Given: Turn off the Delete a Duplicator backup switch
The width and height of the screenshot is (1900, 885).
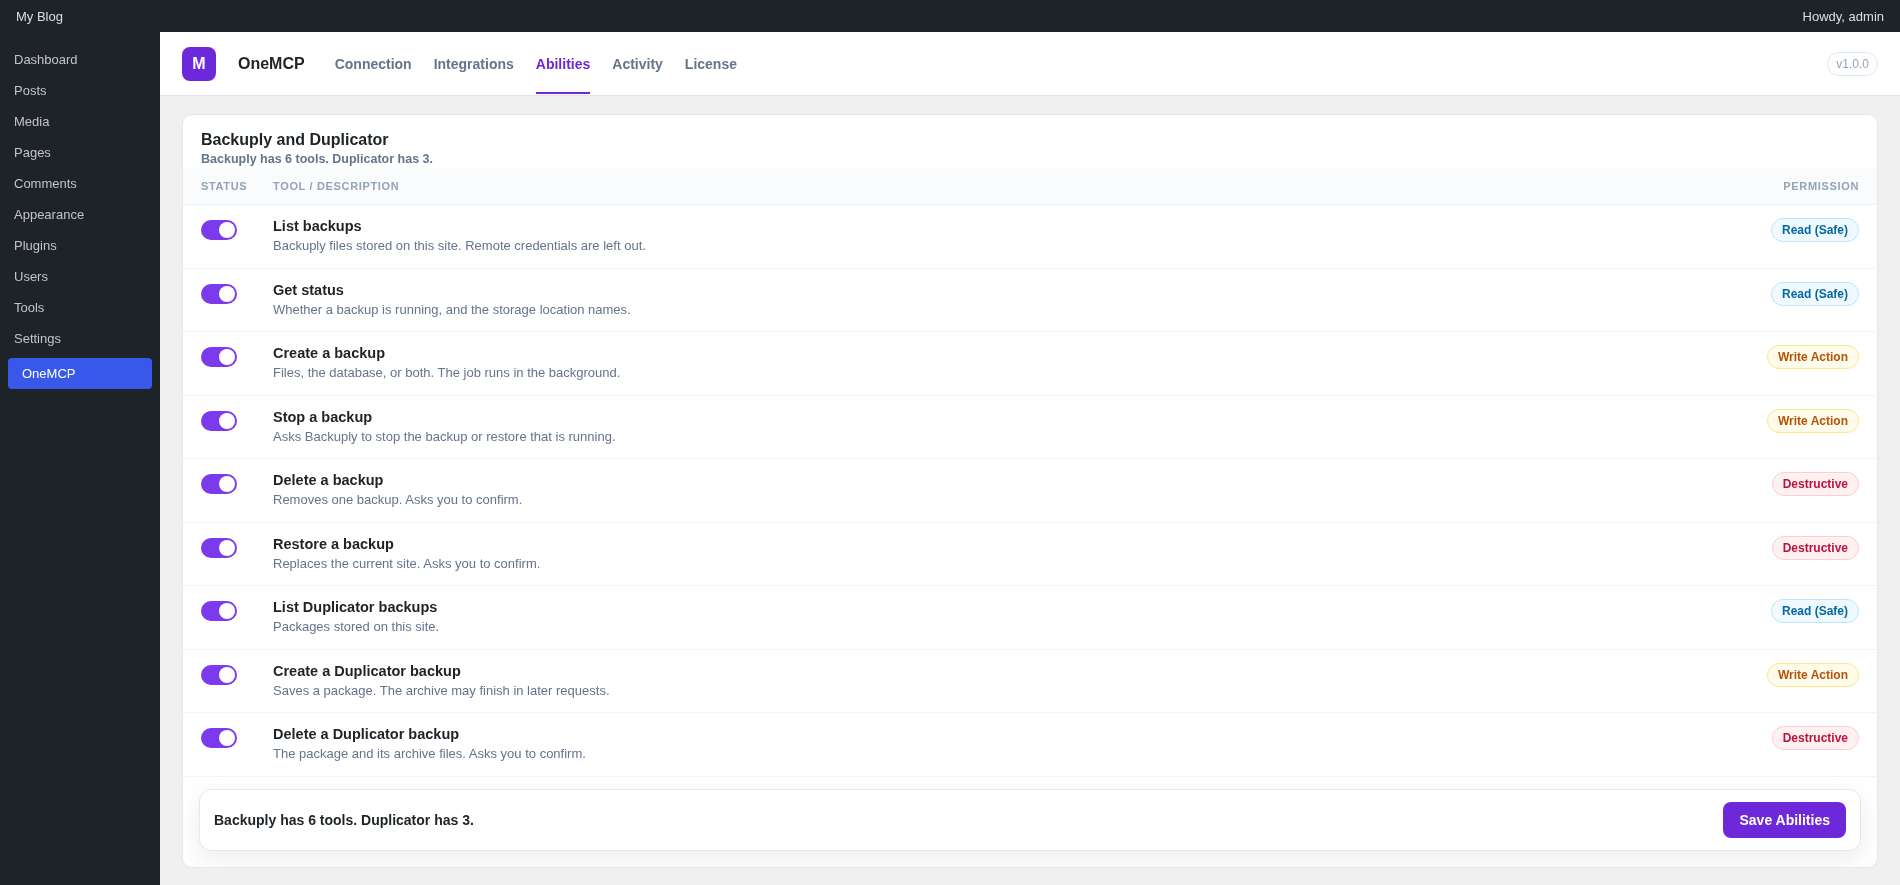Looking at the screenshot, I should click(x=219, y=738).
